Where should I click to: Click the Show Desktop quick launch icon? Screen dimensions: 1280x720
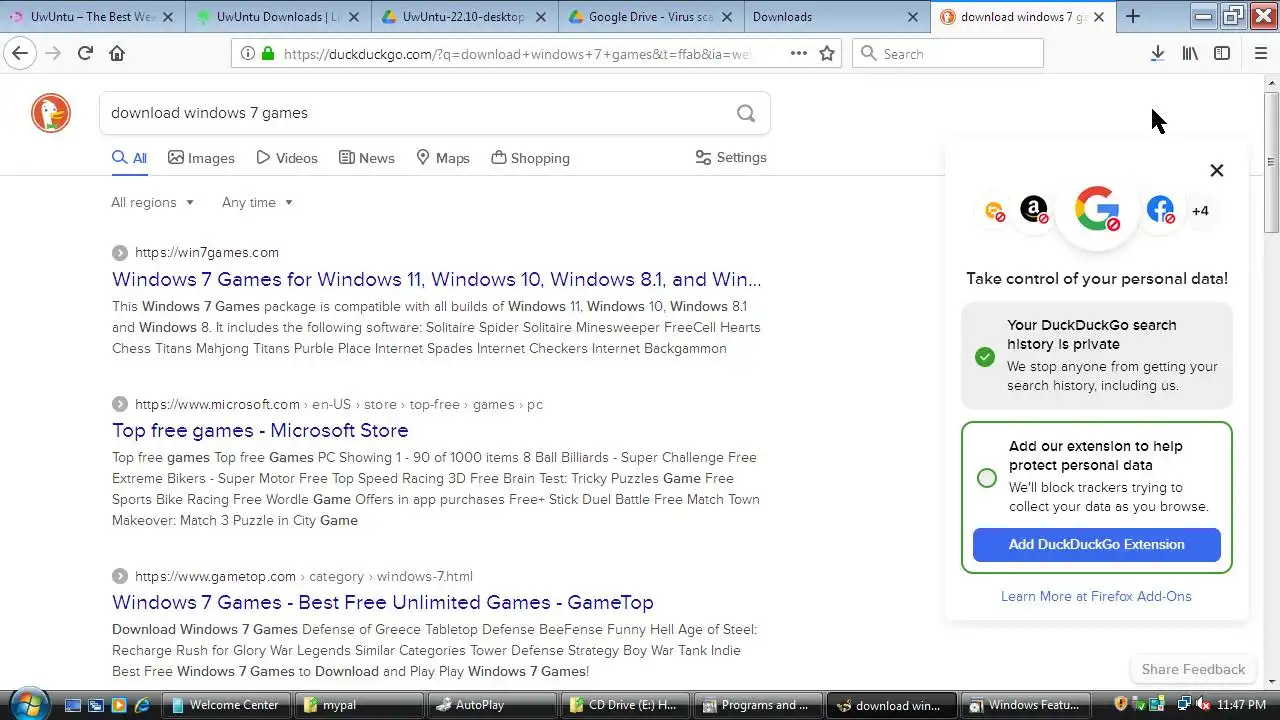(72, 705)
